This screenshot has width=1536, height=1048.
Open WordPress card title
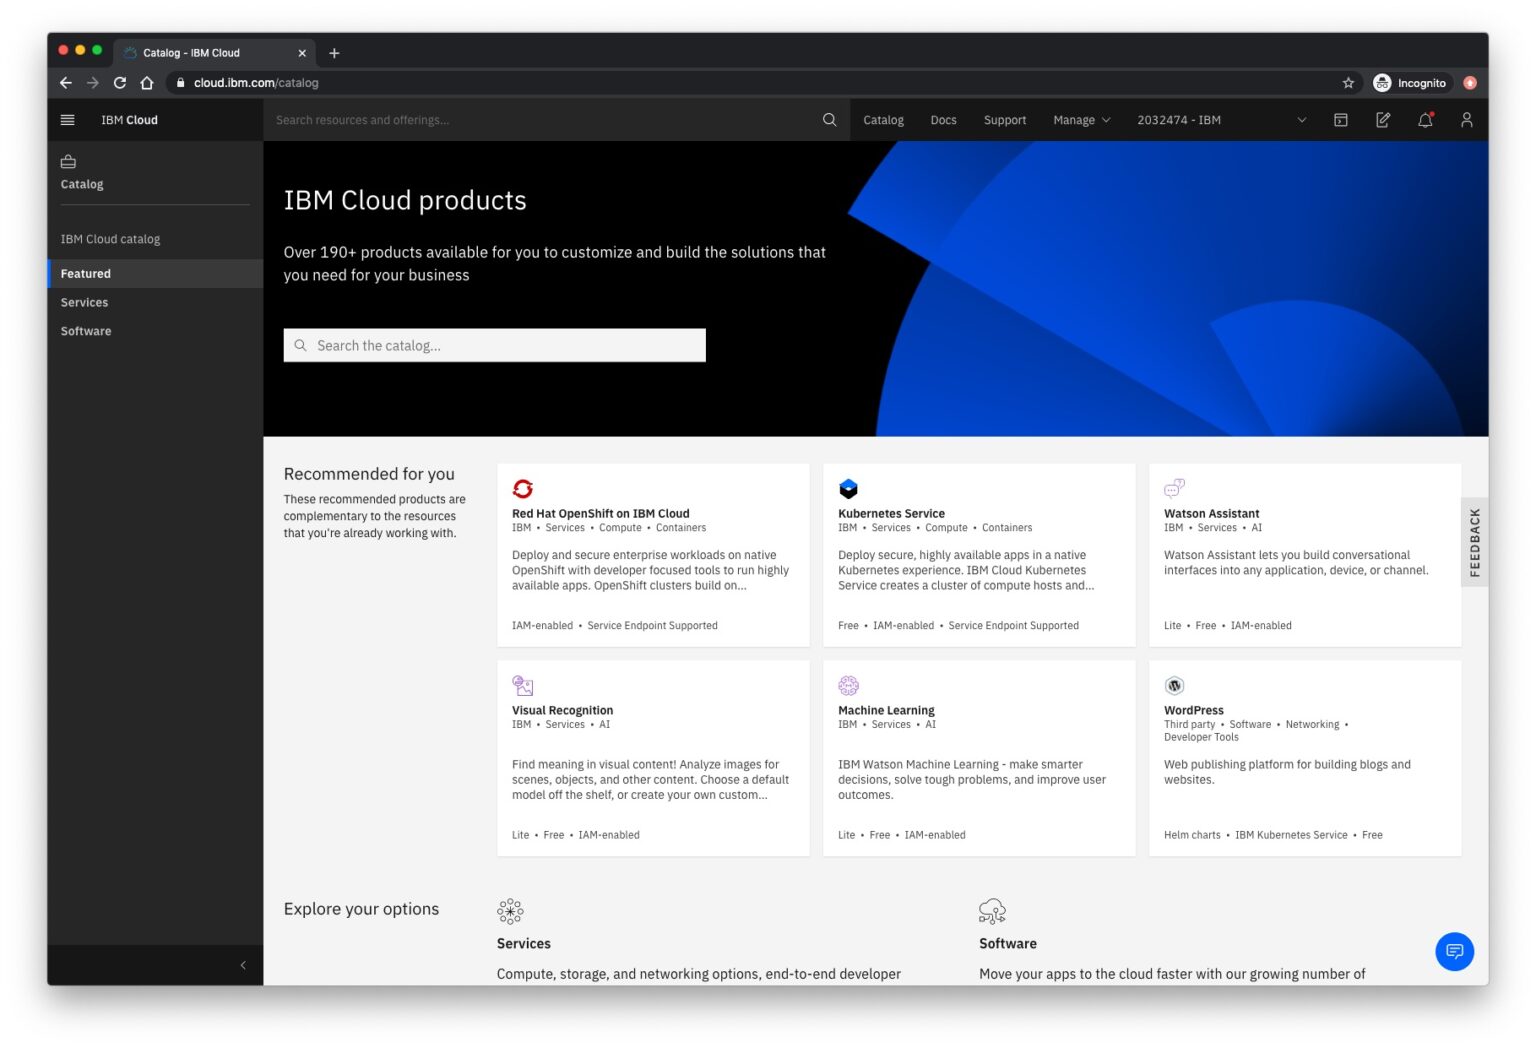(1193, 710)
